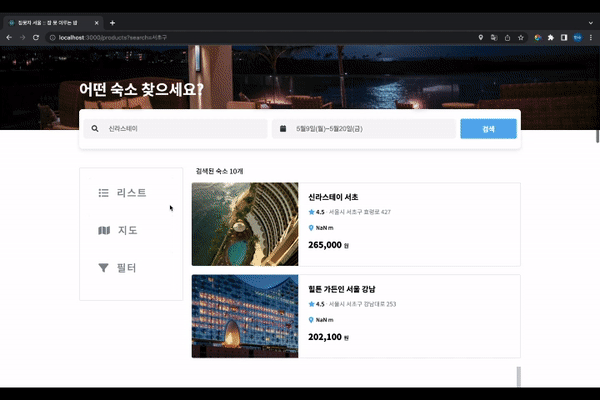Click the 서울시 서초구 효령로 427 address

click(360, 212)
